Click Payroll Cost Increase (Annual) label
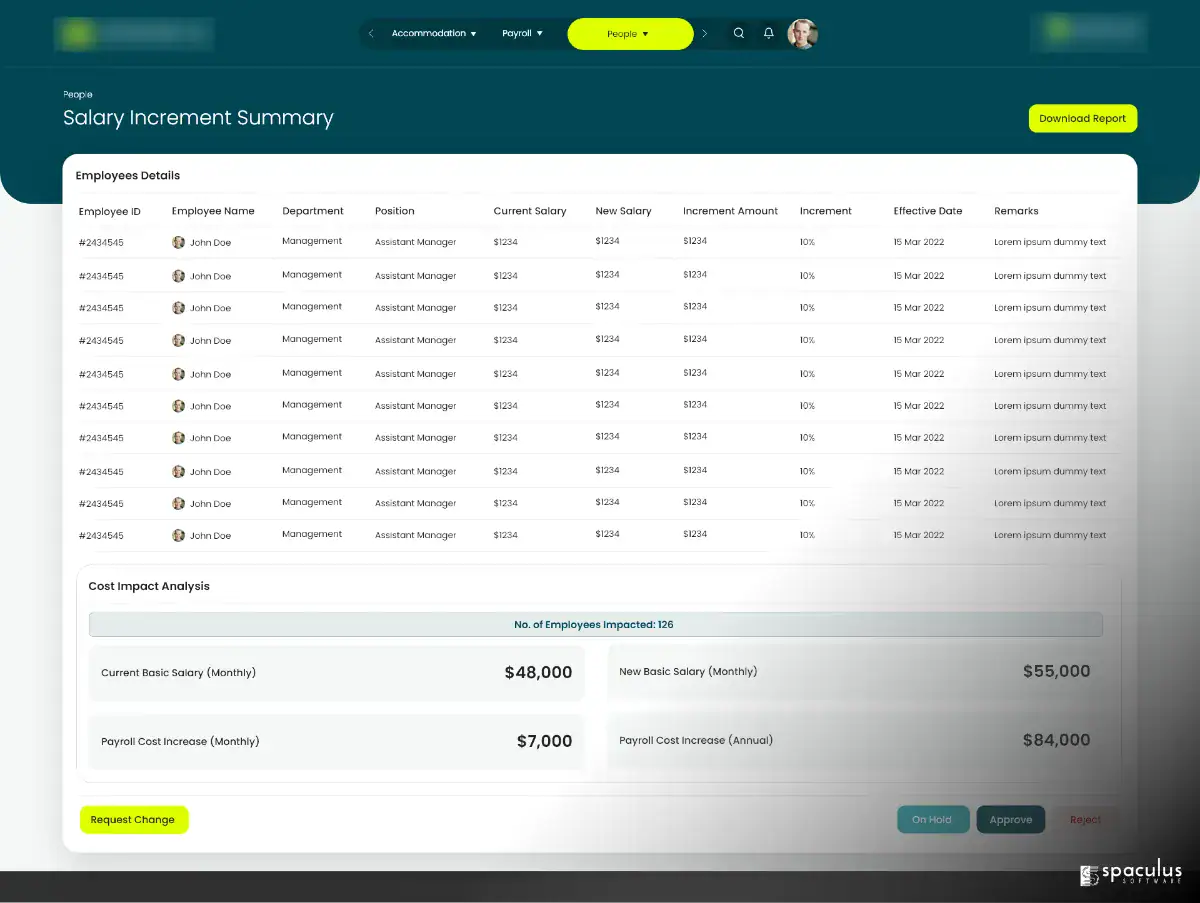 pos(696,741)
